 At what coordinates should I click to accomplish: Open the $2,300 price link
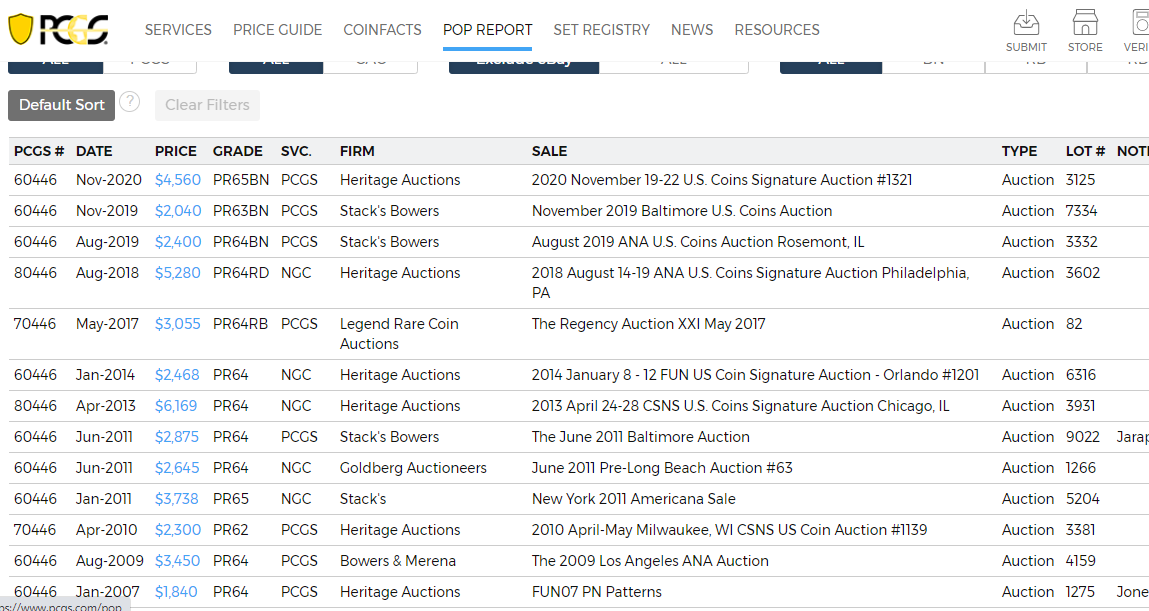pos(177,530)
